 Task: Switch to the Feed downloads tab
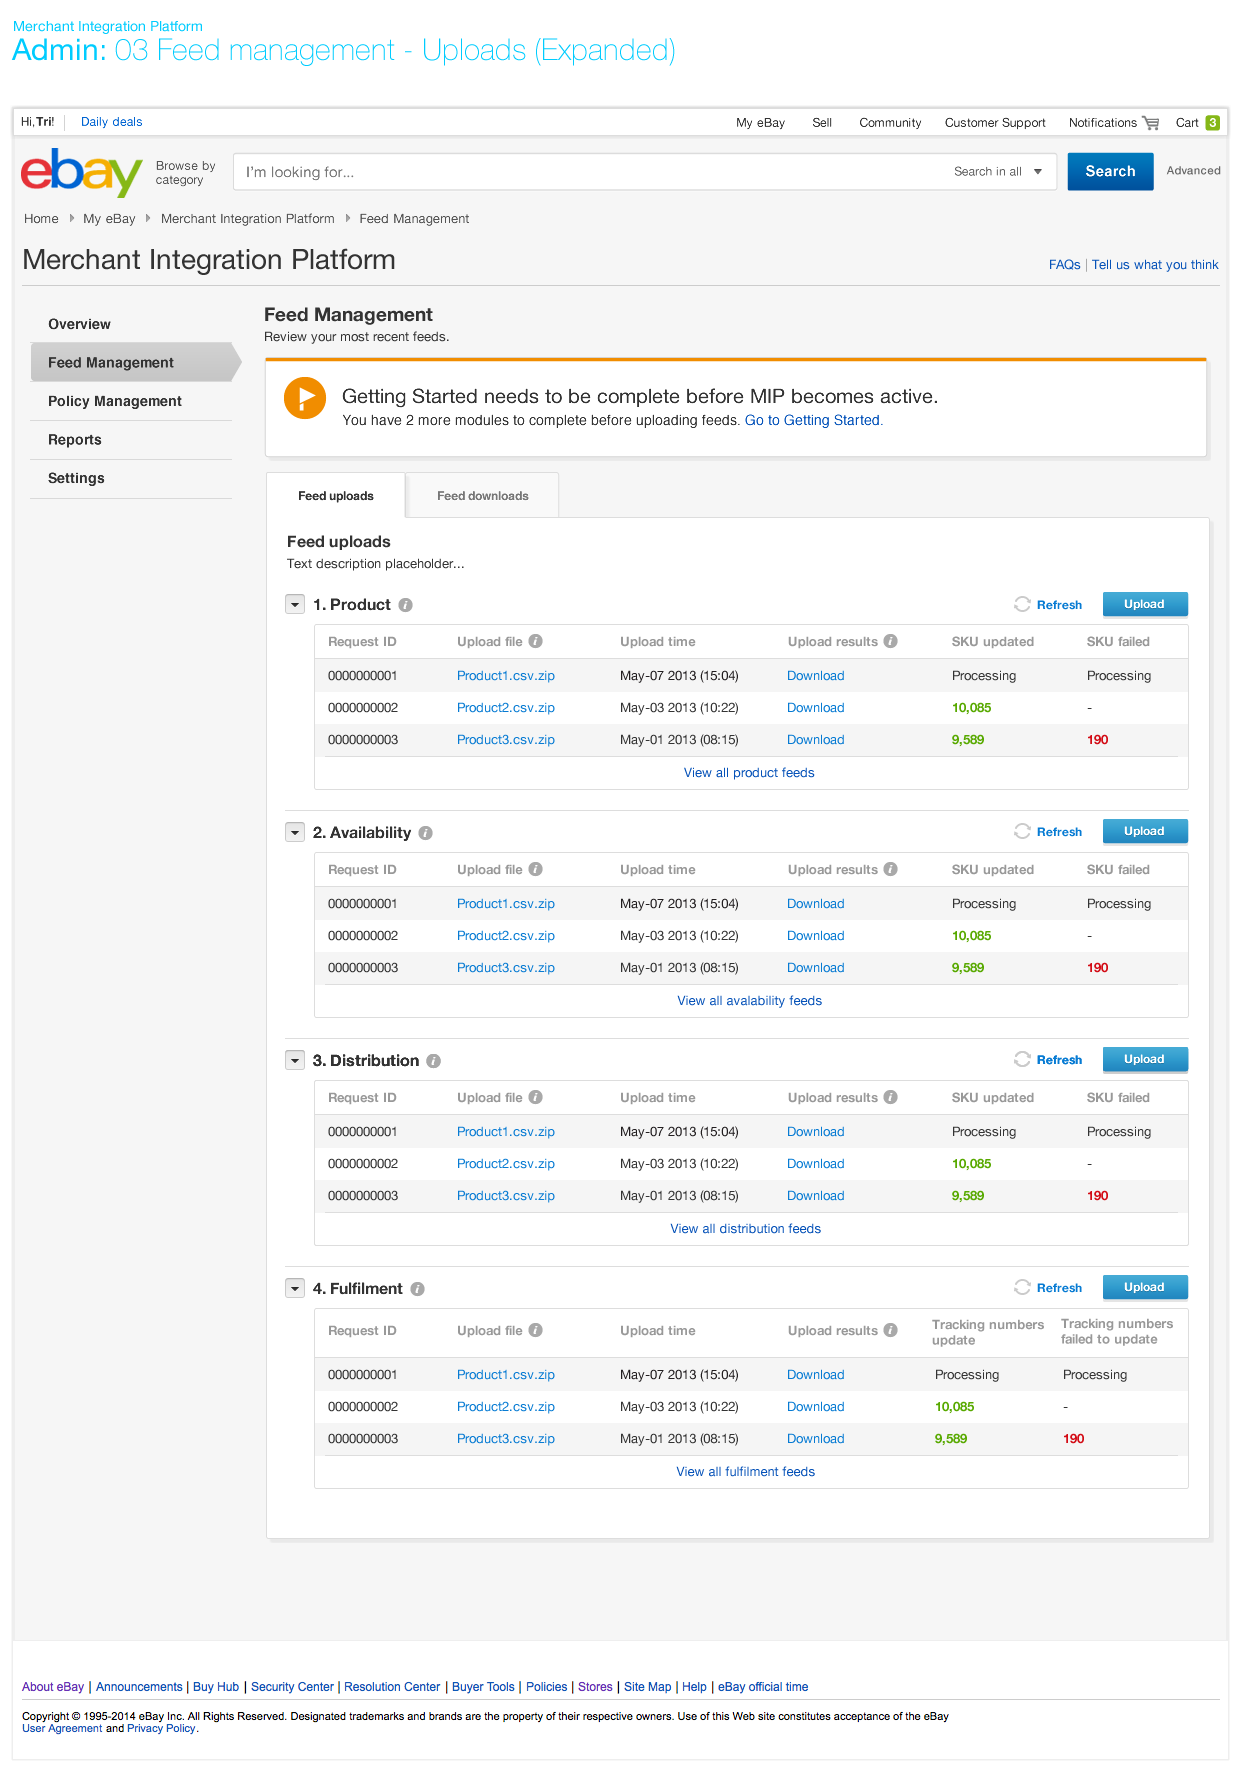483,496
